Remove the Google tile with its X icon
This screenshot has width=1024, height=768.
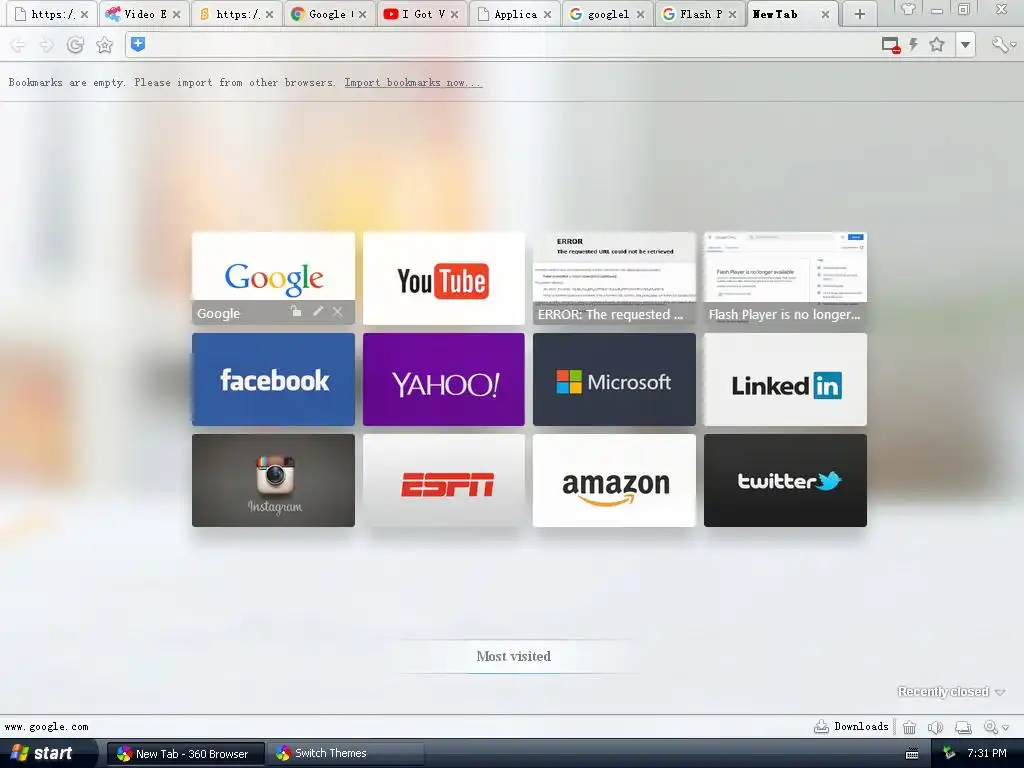point(338,312)
